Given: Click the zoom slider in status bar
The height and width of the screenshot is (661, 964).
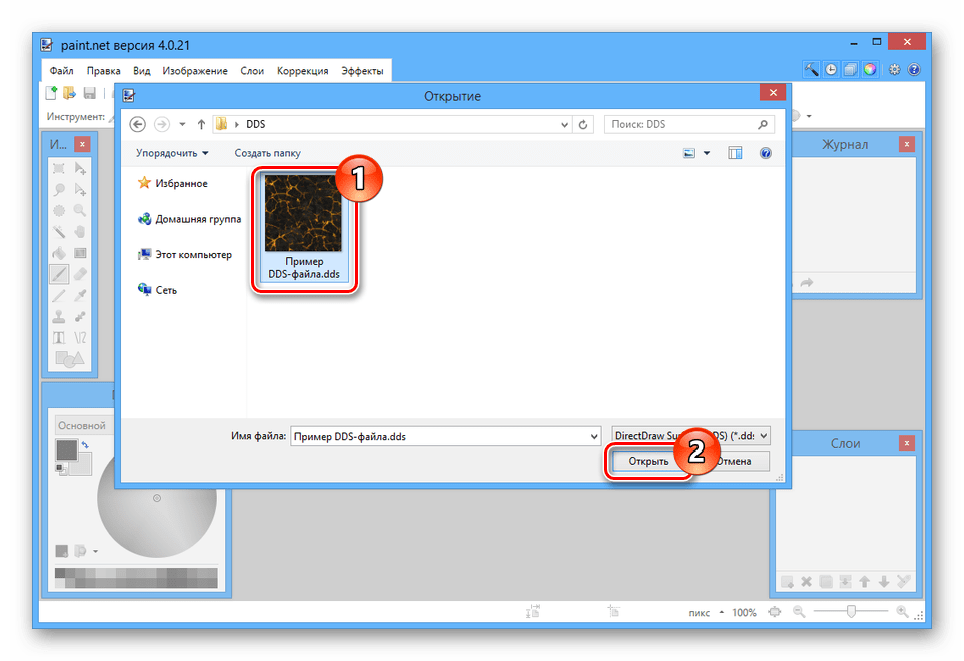Looking at the screenshot, I should tap(851, 611).
